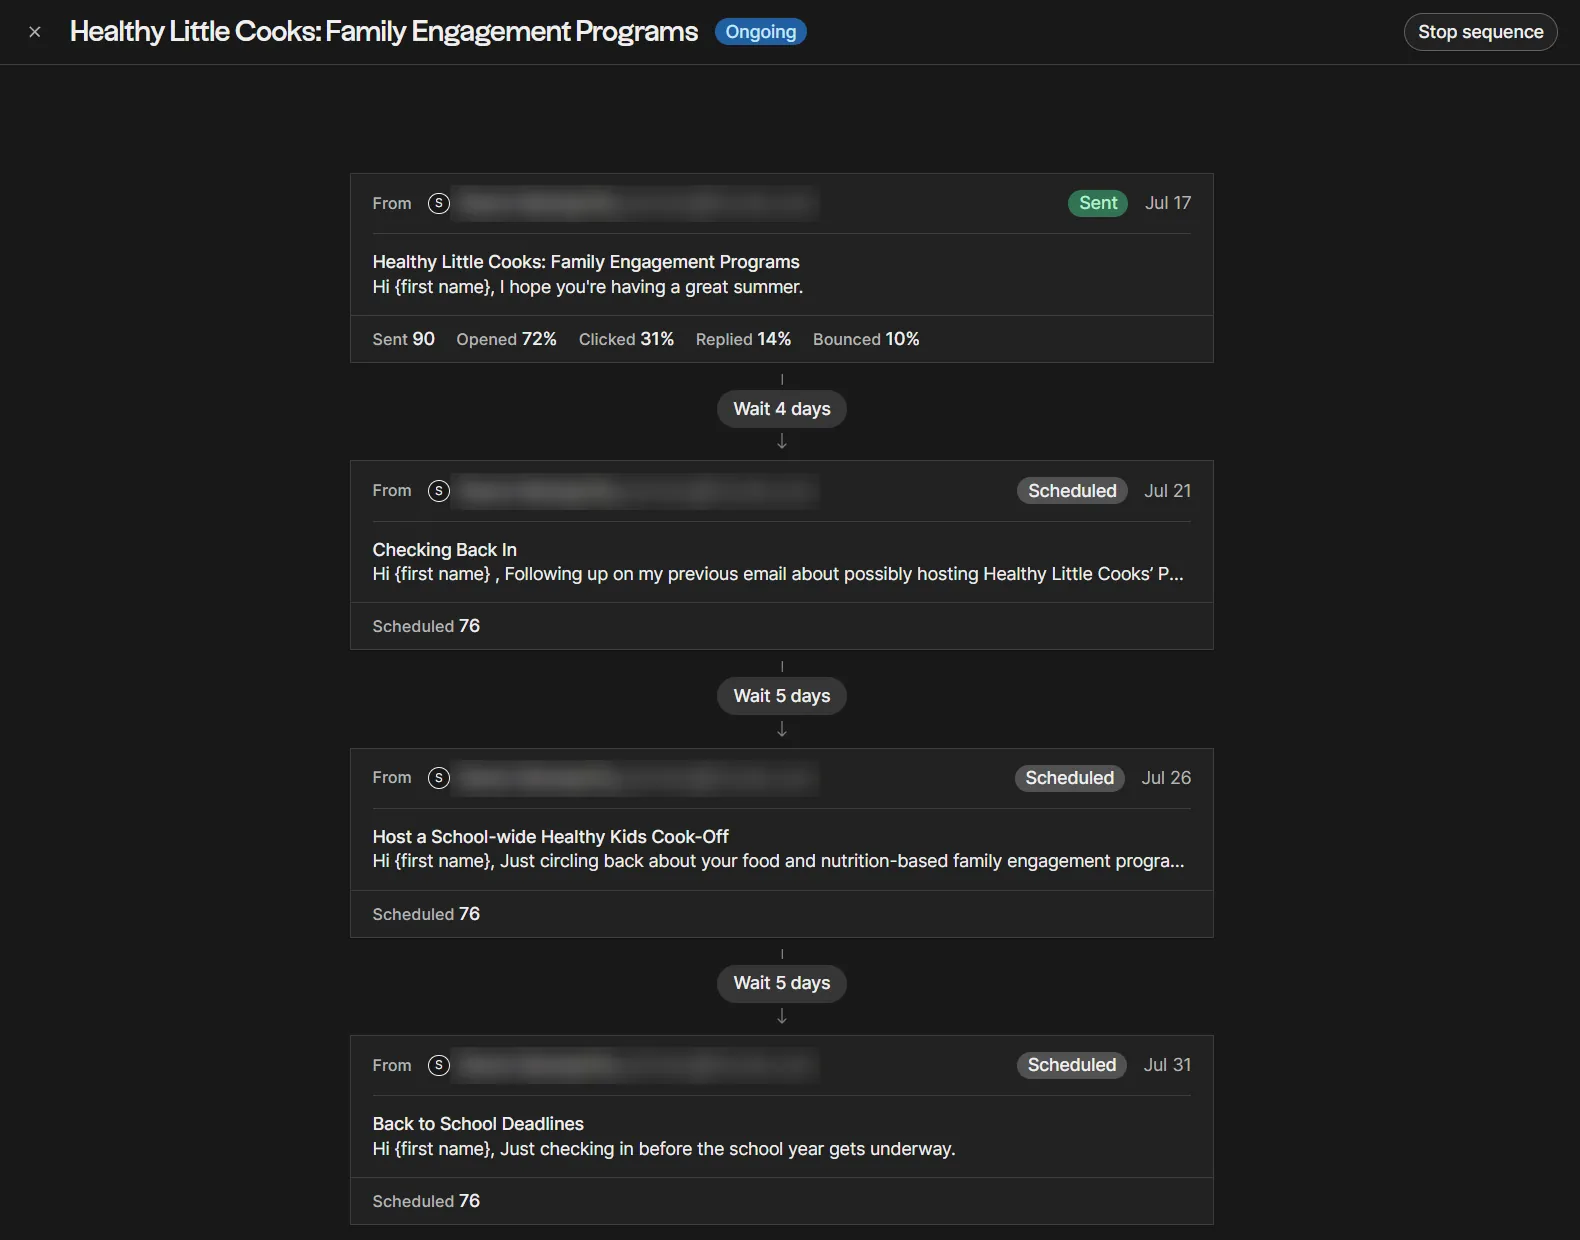
Task: Click the Stop sequence button
Action: [1480, 32]
